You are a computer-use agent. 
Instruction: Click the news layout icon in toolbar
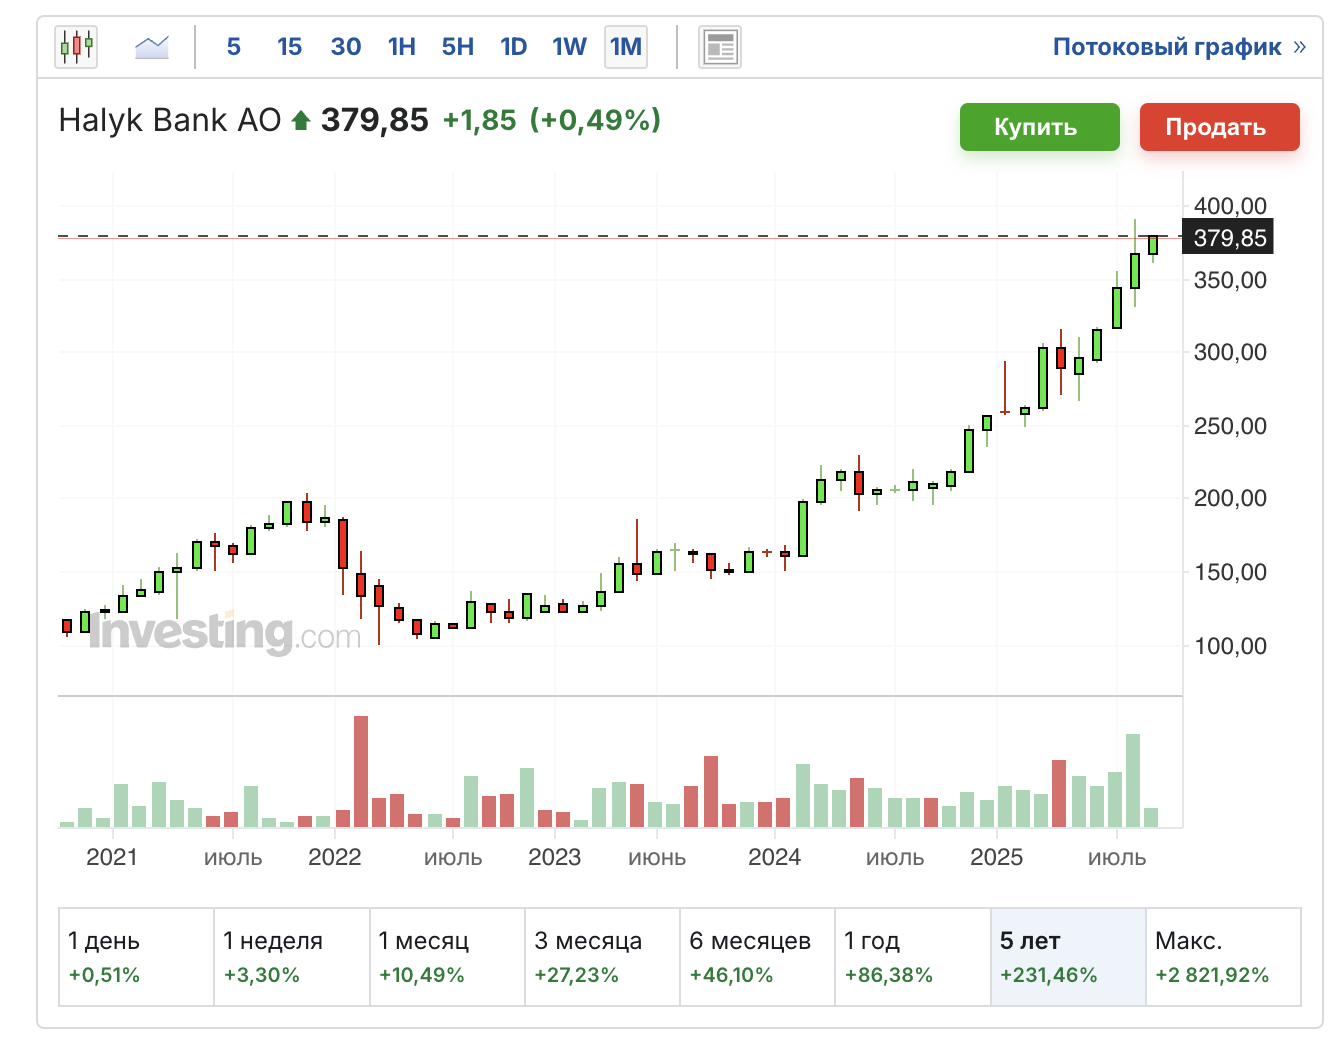coord(720,47)
